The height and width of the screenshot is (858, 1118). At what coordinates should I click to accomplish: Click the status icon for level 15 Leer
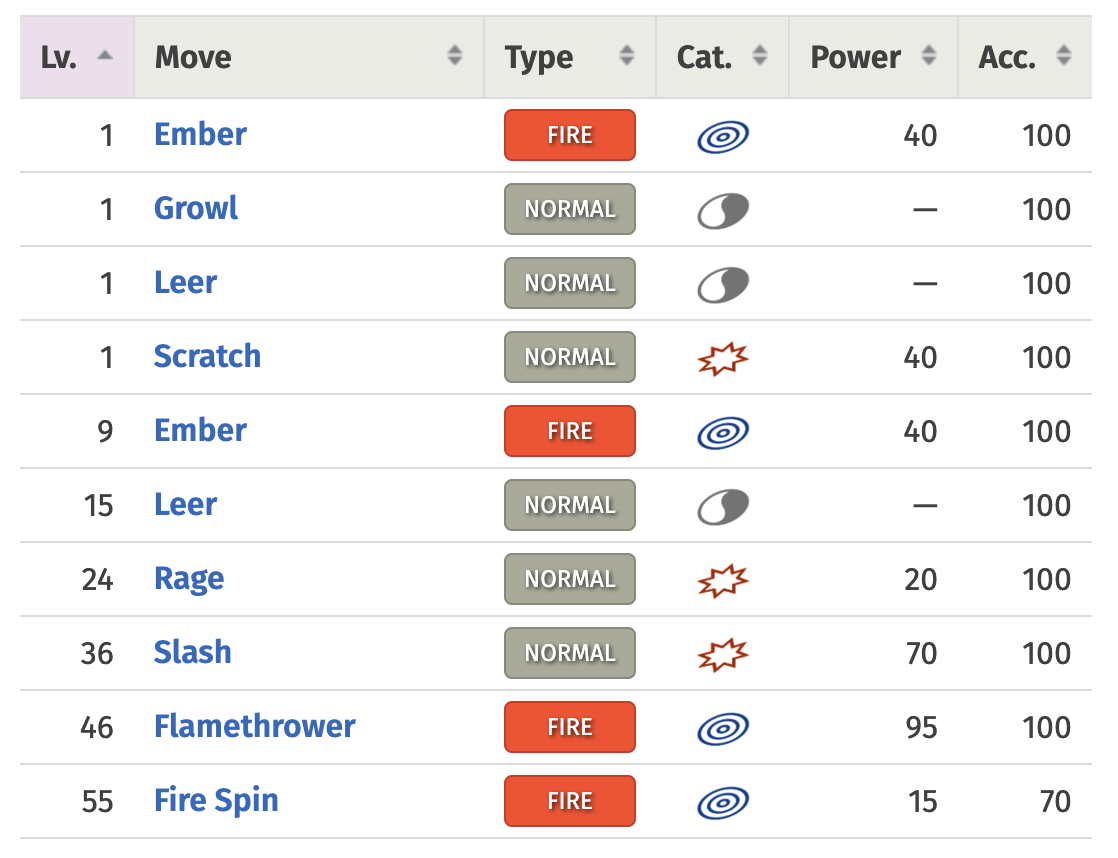point(722,505)
